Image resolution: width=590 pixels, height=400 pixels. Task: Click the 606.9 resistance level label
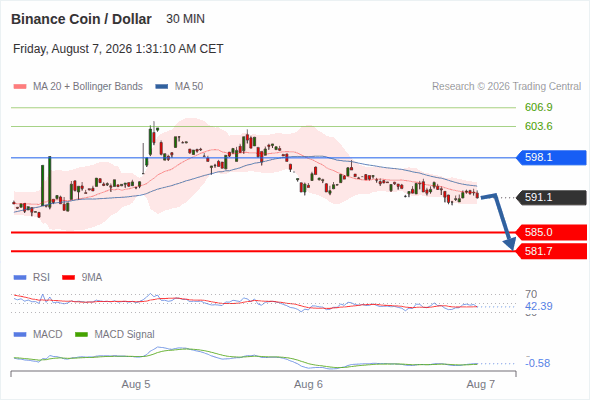coord(539,107)
